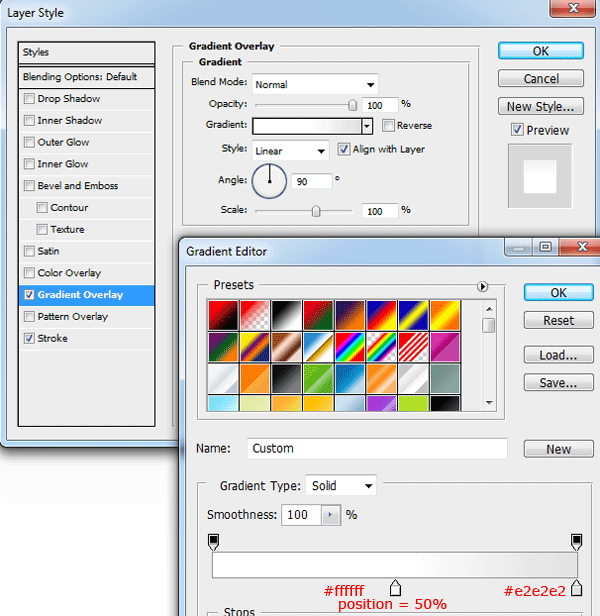The image size is (600, 616).
Task: Select the blue, yellow, blue gradient preset
Action: tap(413, 315)
